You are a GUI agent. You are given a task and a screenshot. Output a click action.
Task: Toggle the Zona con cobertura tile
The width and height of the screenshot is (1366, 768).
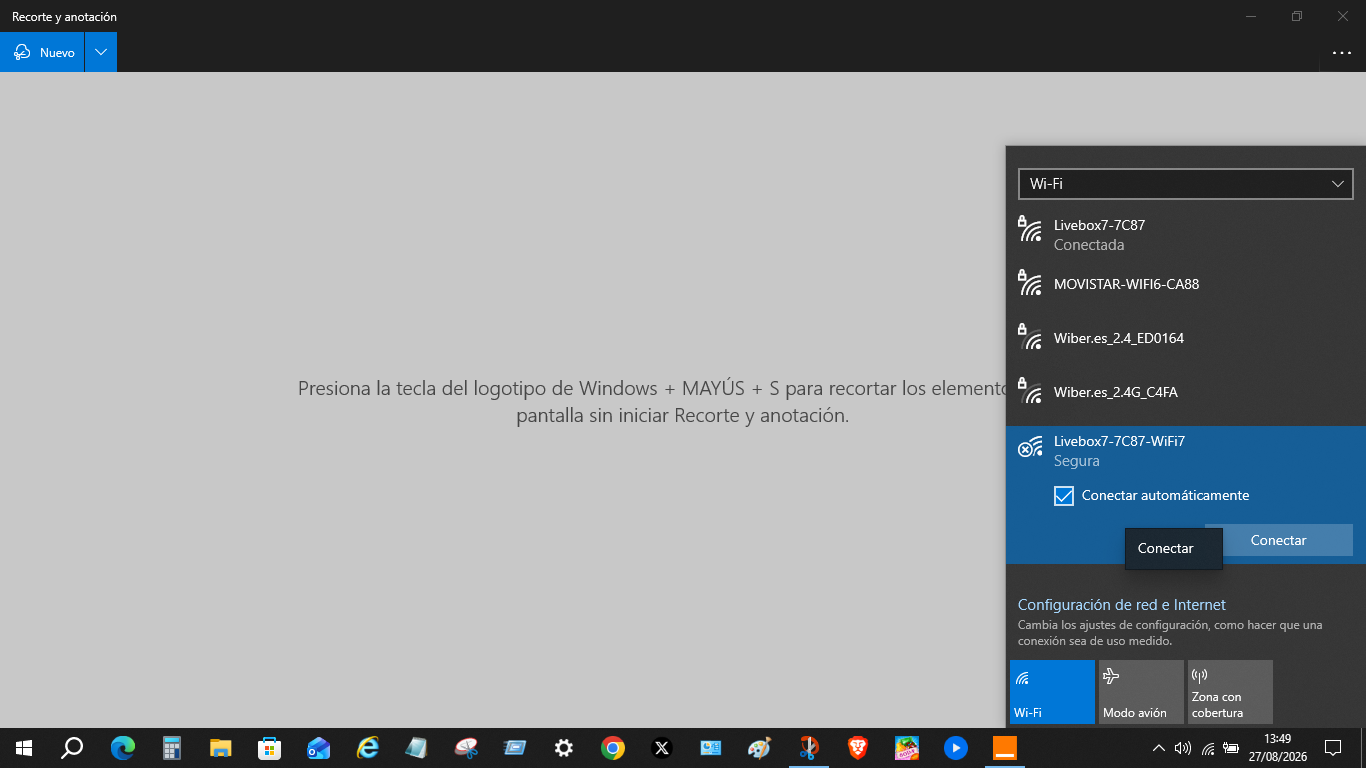point(1230,691)
